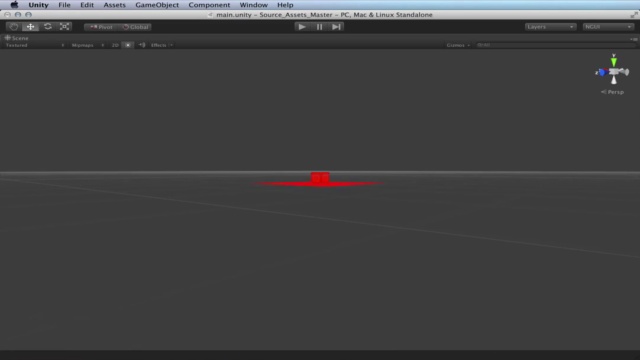Select the Hand view tool
Image resolution: width=640 pixels, height=360 pixels.
click(14, 27)
